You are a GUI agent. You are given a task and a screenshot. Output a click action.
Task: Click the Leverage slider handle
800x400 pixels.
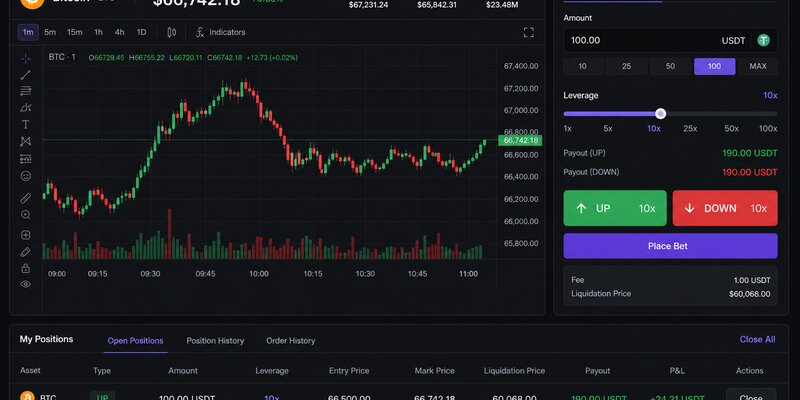click(661, 113)
